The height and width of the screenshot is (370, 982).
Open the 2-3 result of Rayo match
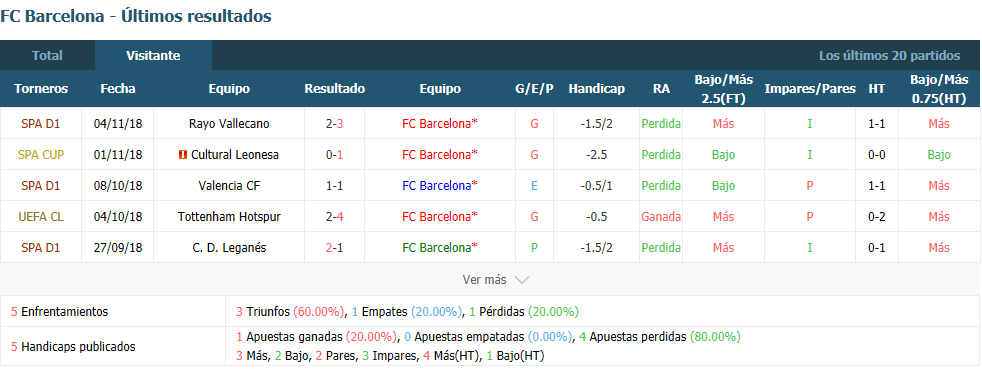click(x=334, y=123)
